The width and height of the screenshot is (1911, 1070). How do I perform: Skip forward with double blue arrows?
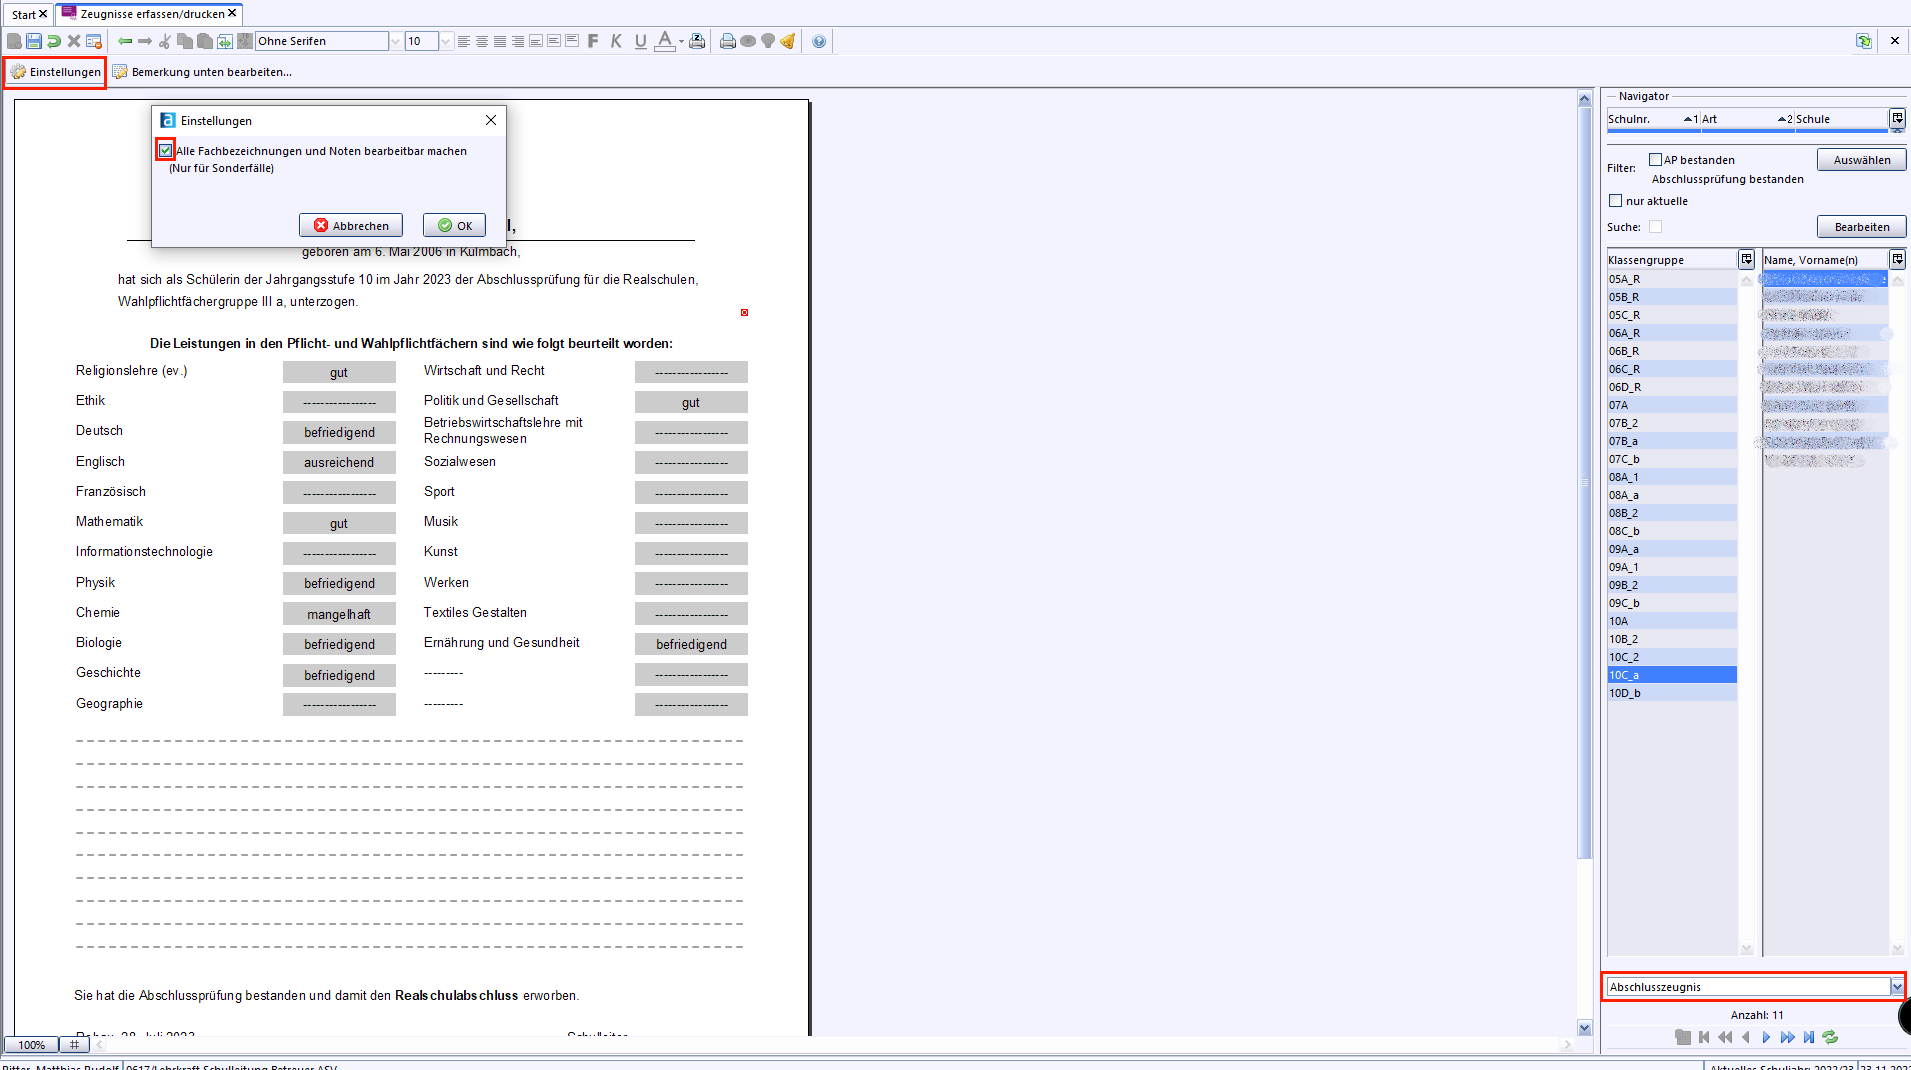1787,1037
